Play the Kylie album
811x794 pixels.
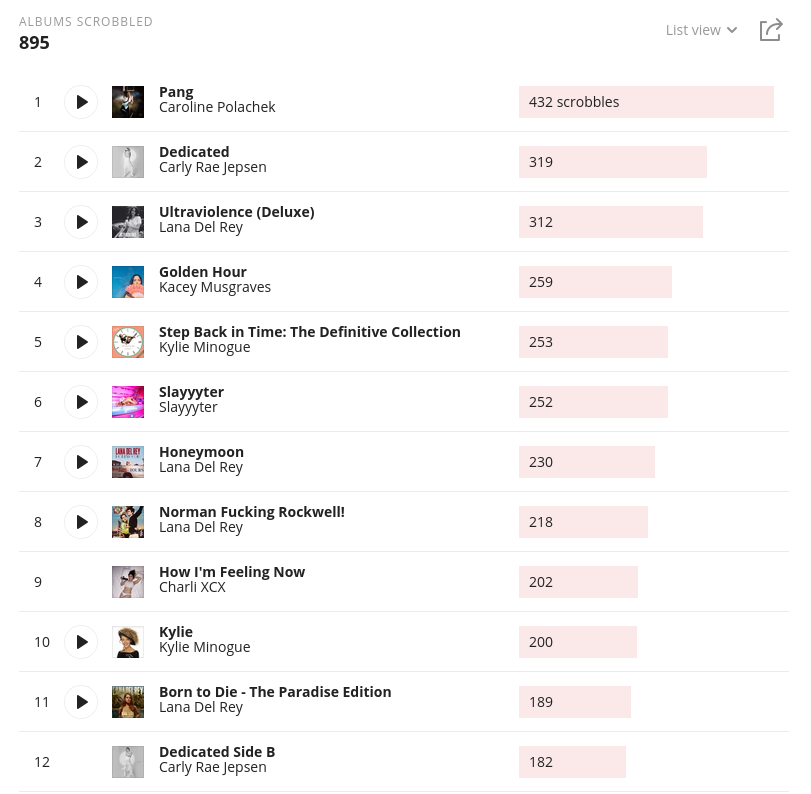tap(81, 642)
